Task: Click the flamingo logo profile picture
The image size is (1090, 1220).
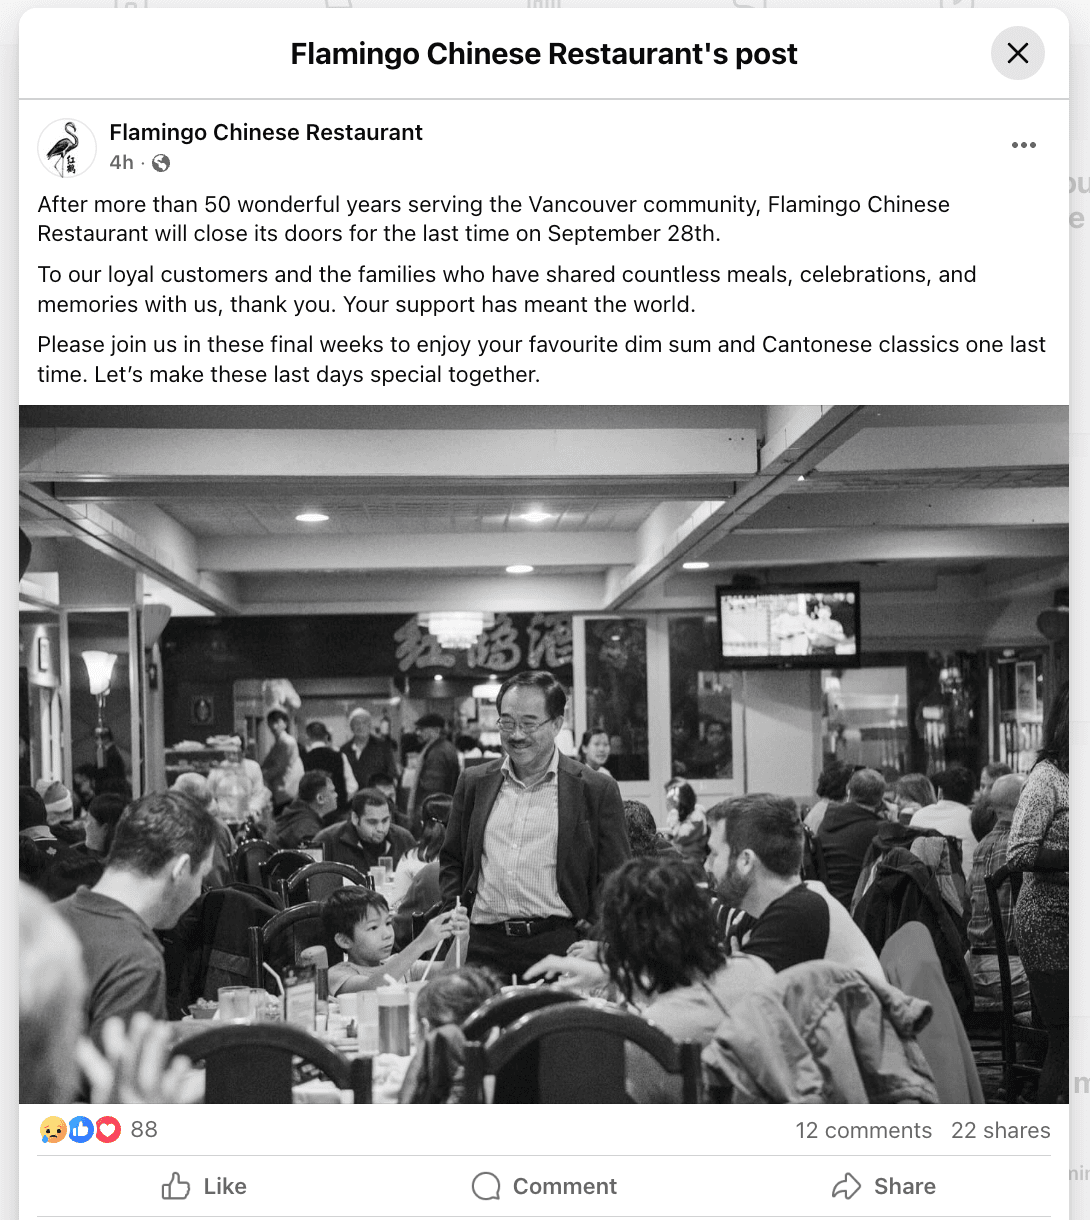Action: (67, 148)
